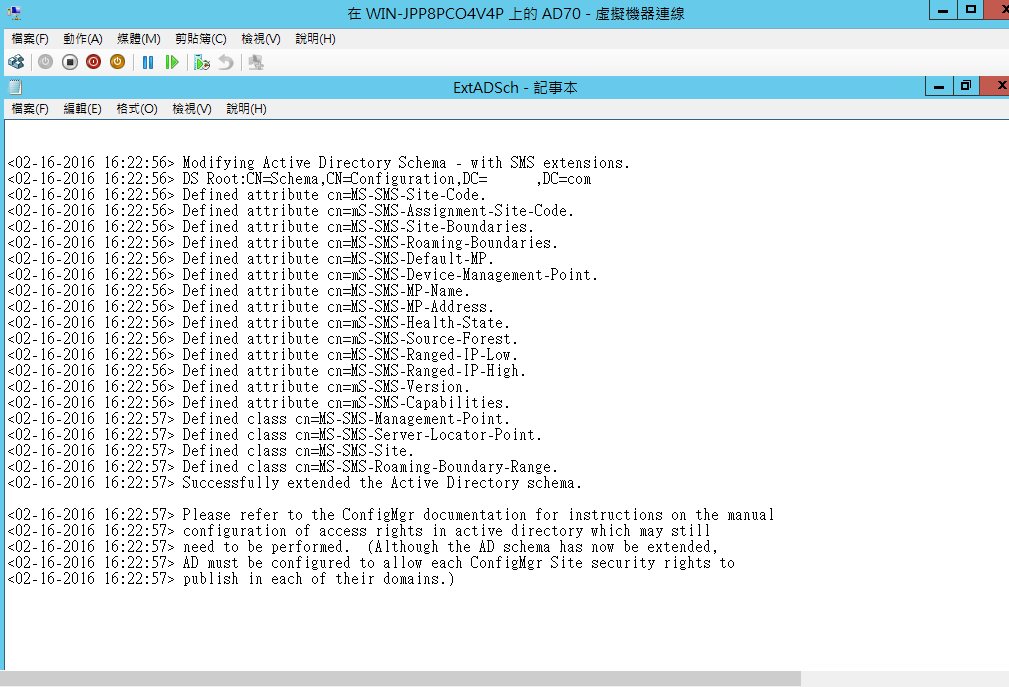This screenshot has width=1009, height=687.
Task: Maximize the VM connection window
Action: click(x=971, y=10)
